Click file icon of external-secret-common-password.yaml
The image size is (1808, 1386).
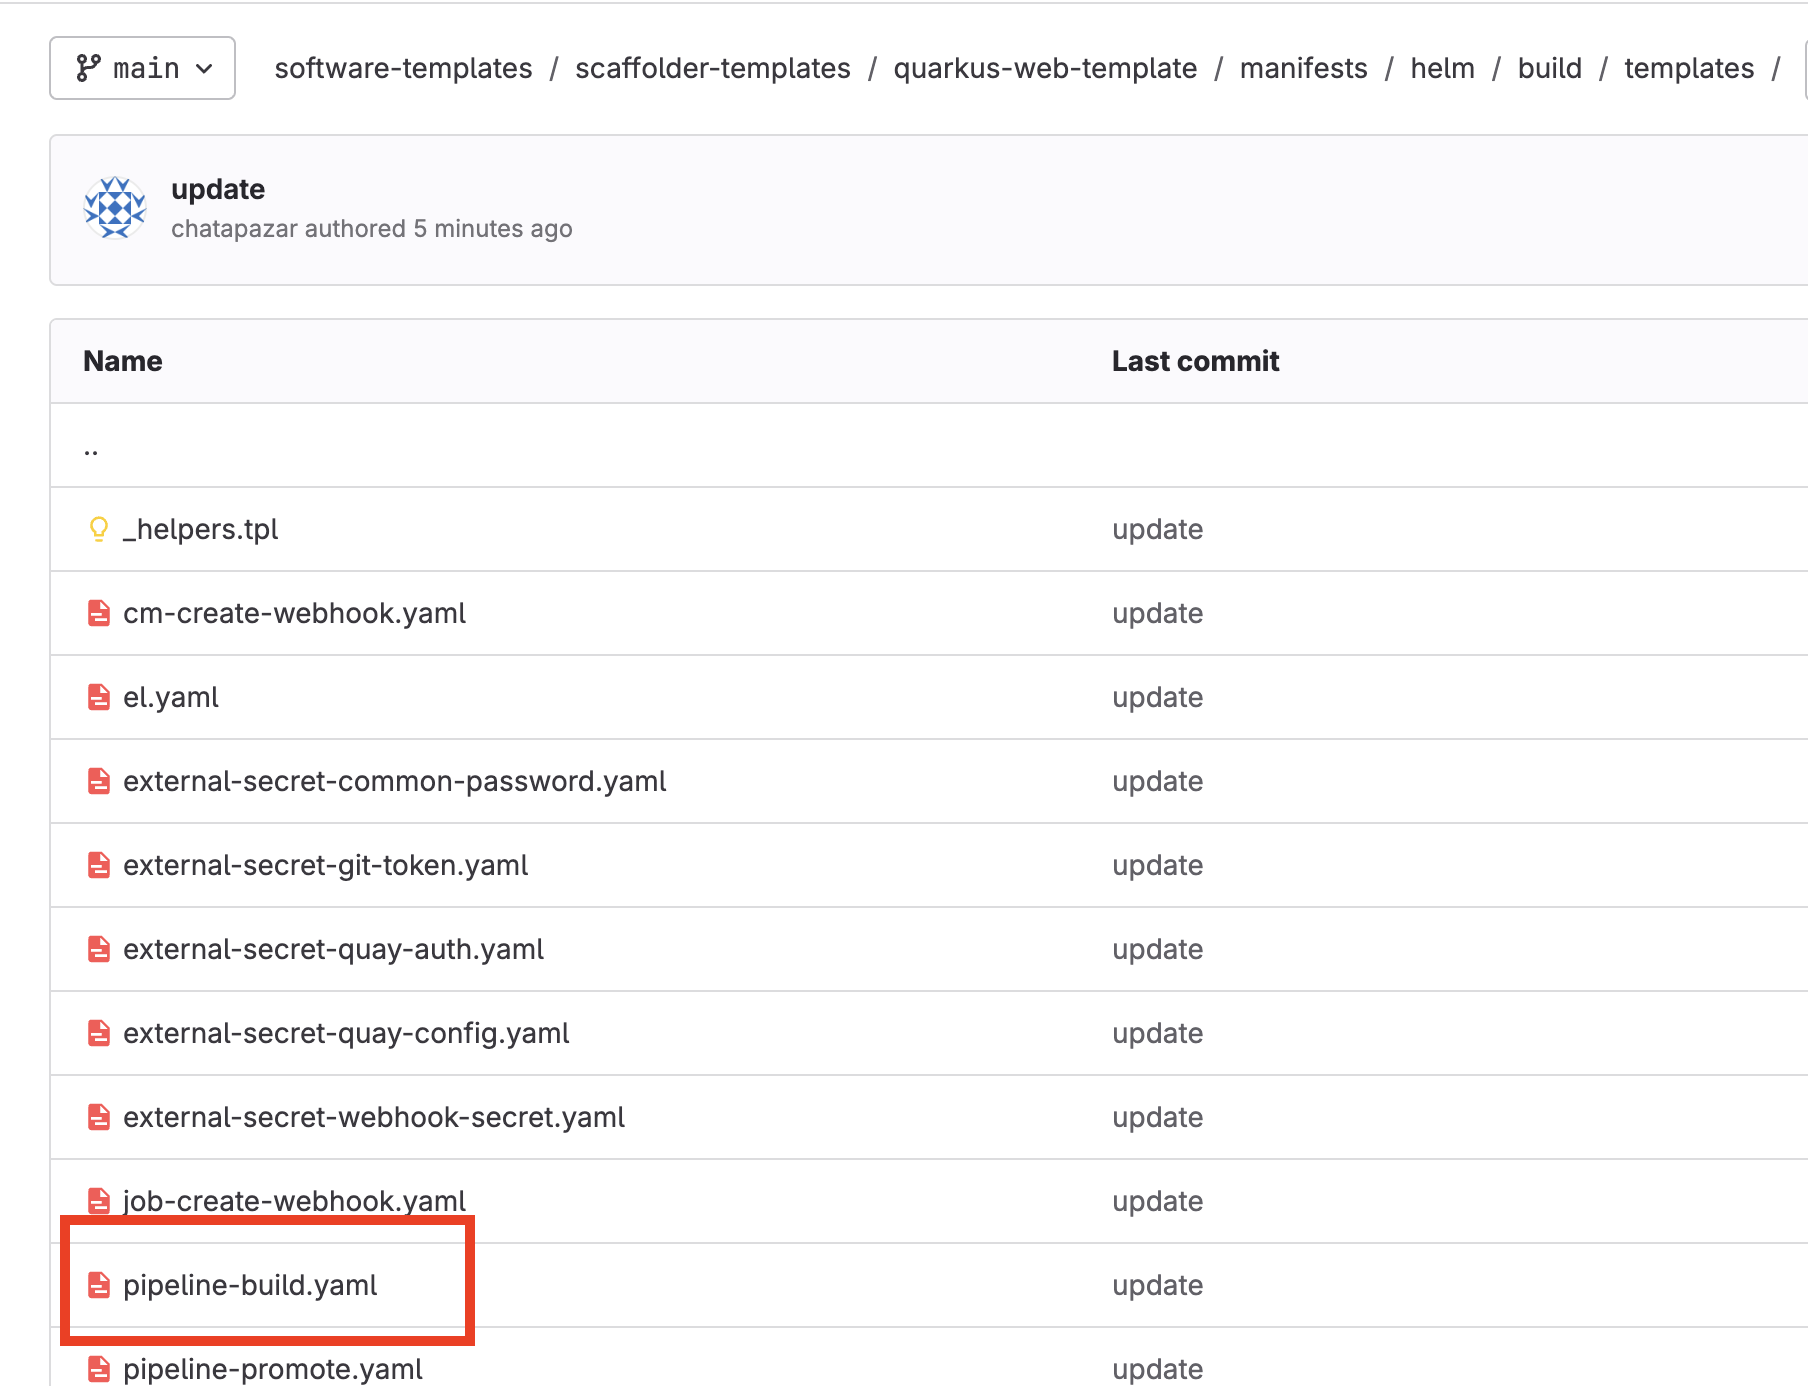click(x=98, y=781)
